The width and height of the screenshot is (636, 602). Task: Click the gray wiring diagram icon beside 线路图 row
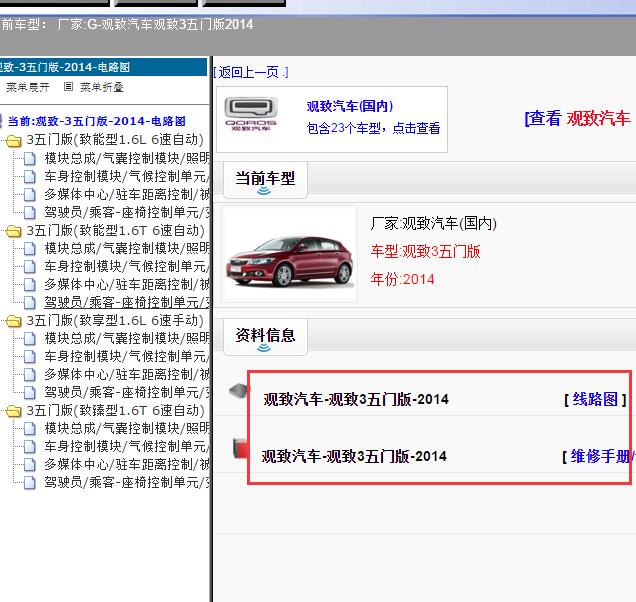(x=239, y=390)
